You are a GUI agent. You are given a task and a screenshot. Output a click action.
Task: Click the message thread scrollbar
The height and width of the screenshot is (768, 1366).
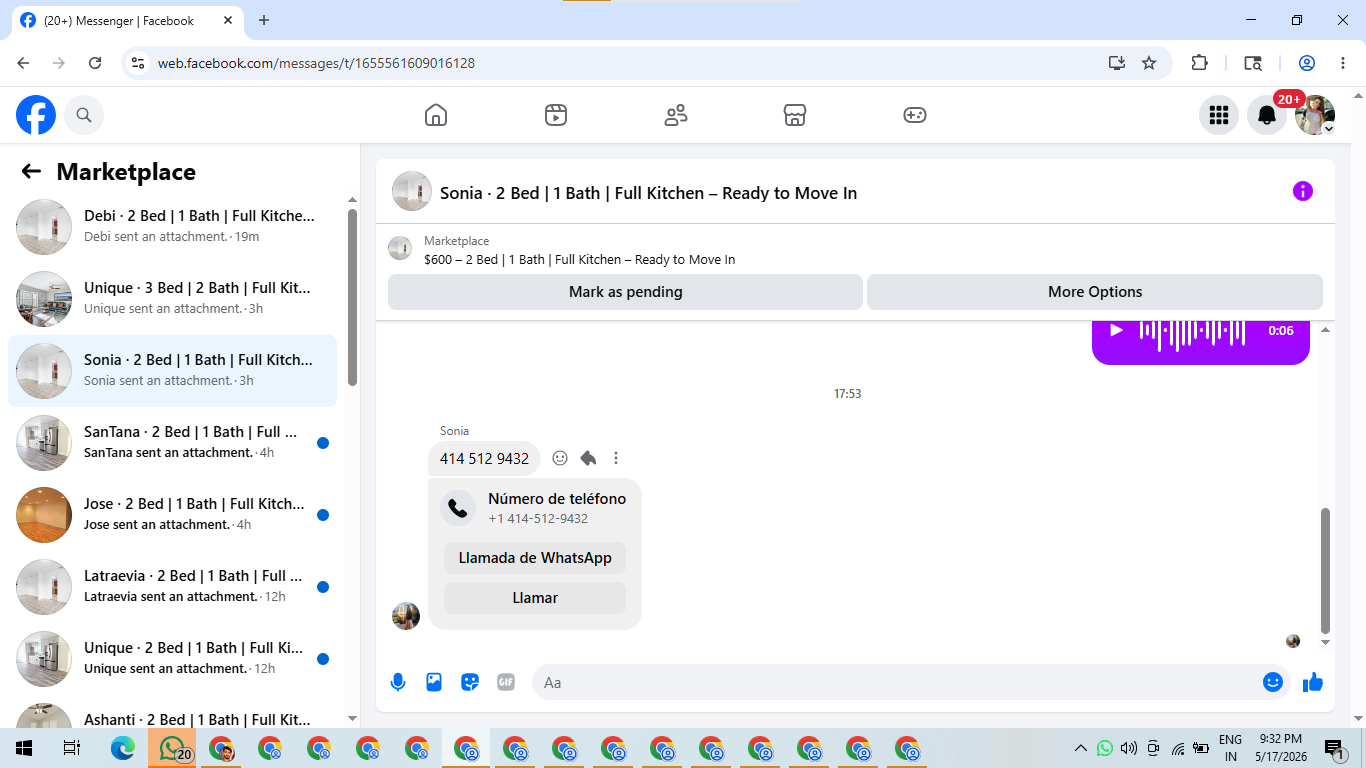click(1326, 570)
